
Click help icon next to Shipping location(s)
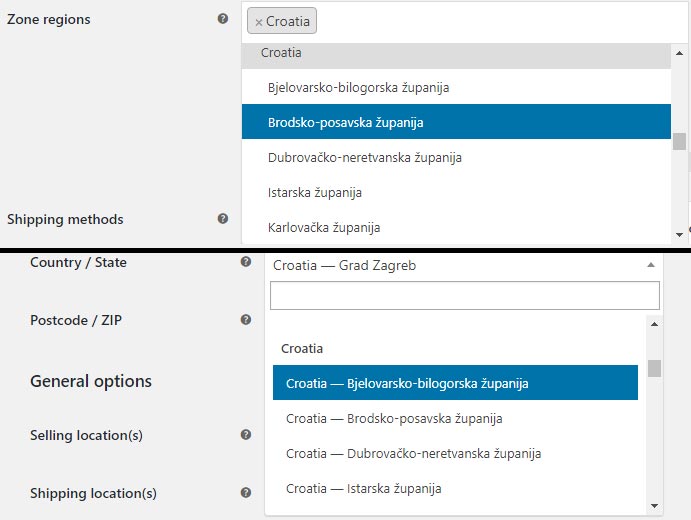pyautogui.click(x=246, y=493)
